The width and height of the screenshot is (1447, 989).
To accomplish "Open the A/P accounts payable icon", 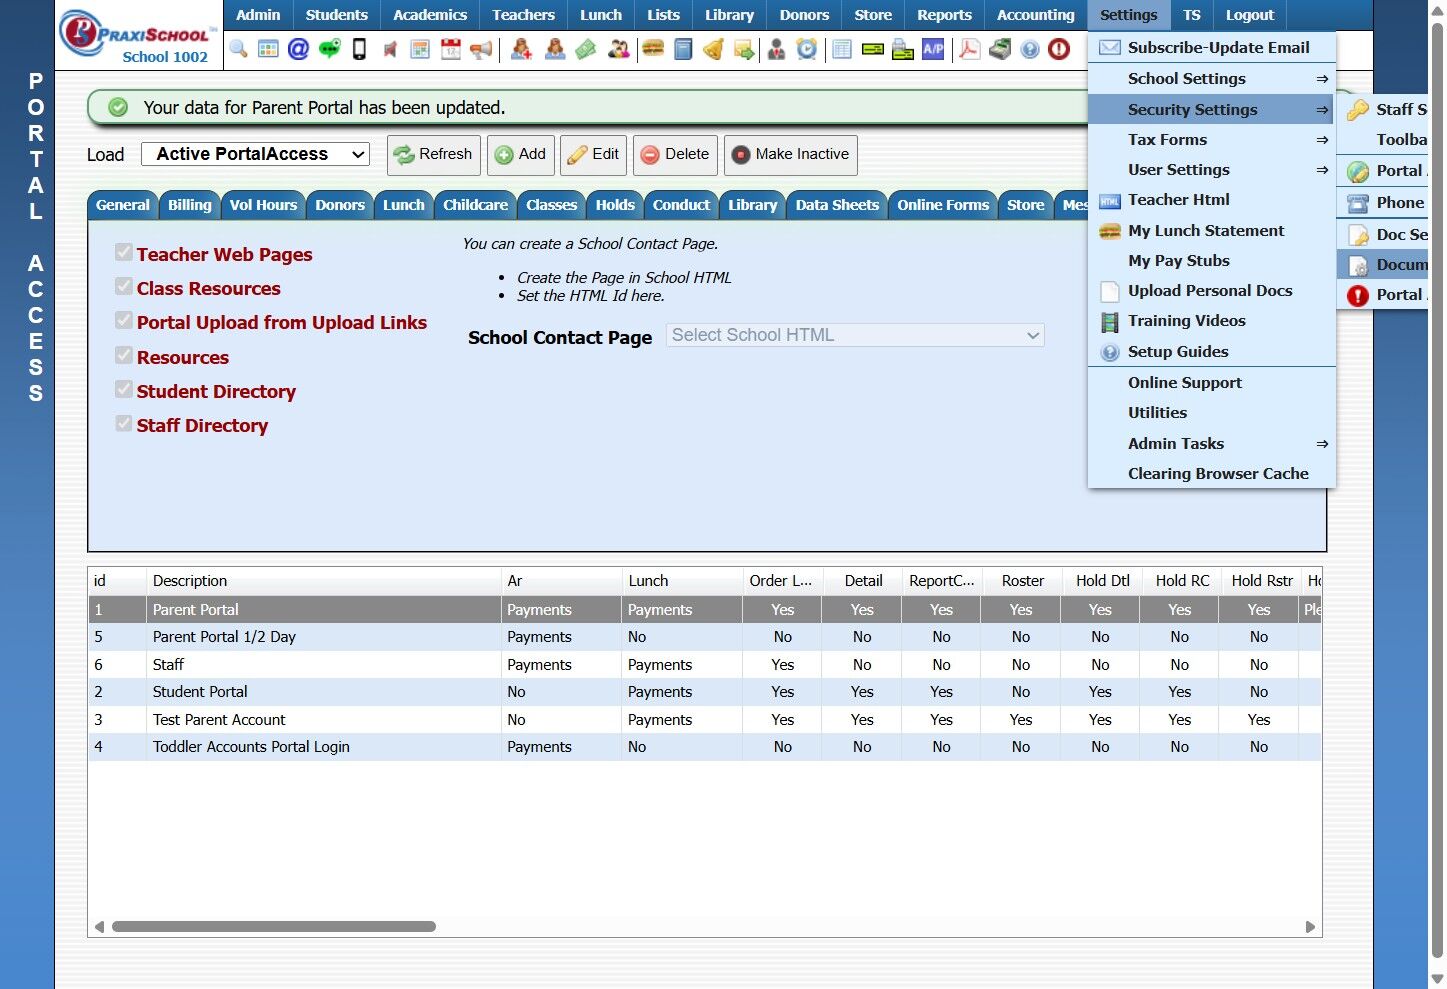I will [933, 49].
